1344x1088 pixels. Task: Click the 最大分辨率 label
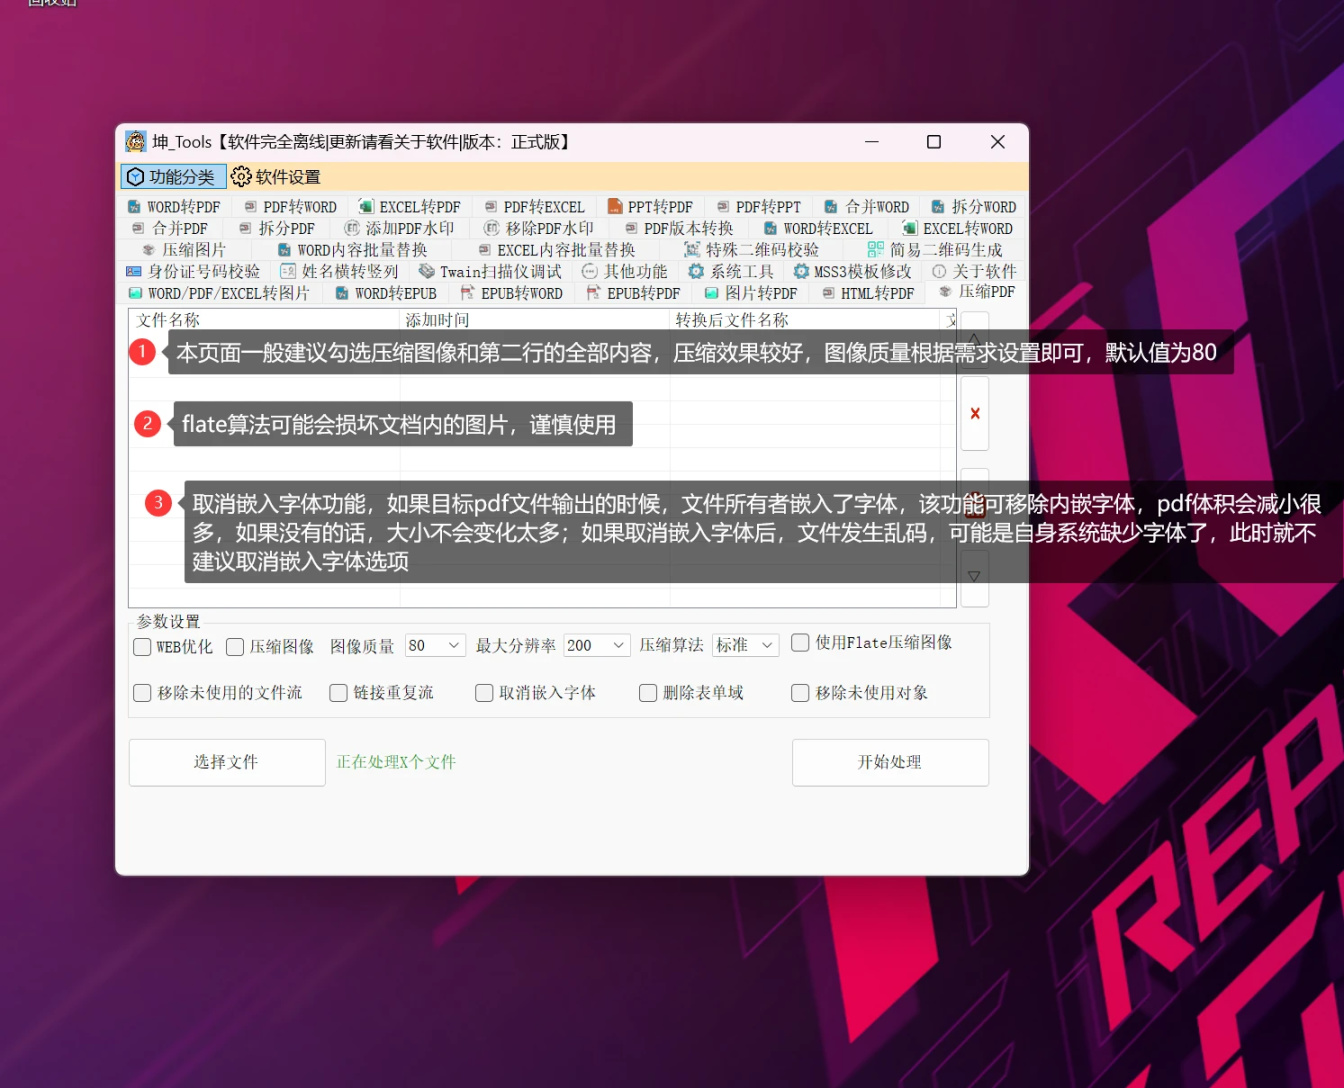click(515, 647)
